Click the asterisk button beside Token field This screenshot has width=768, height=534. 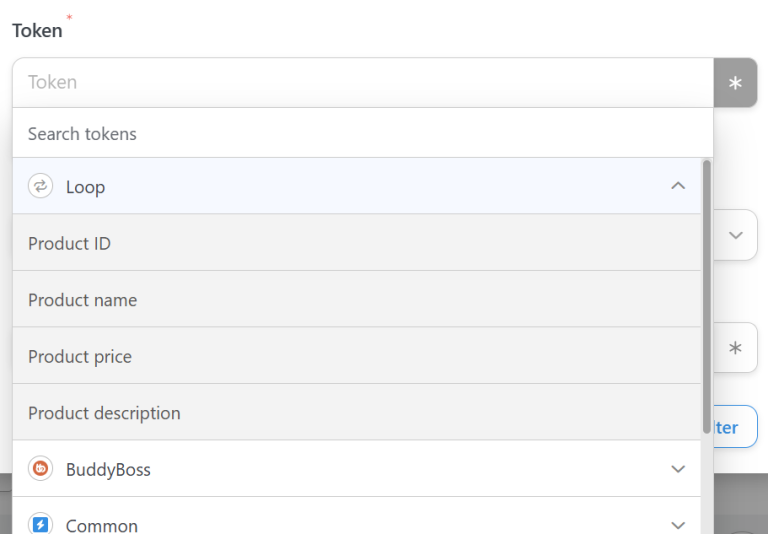[x=735, y=83]
